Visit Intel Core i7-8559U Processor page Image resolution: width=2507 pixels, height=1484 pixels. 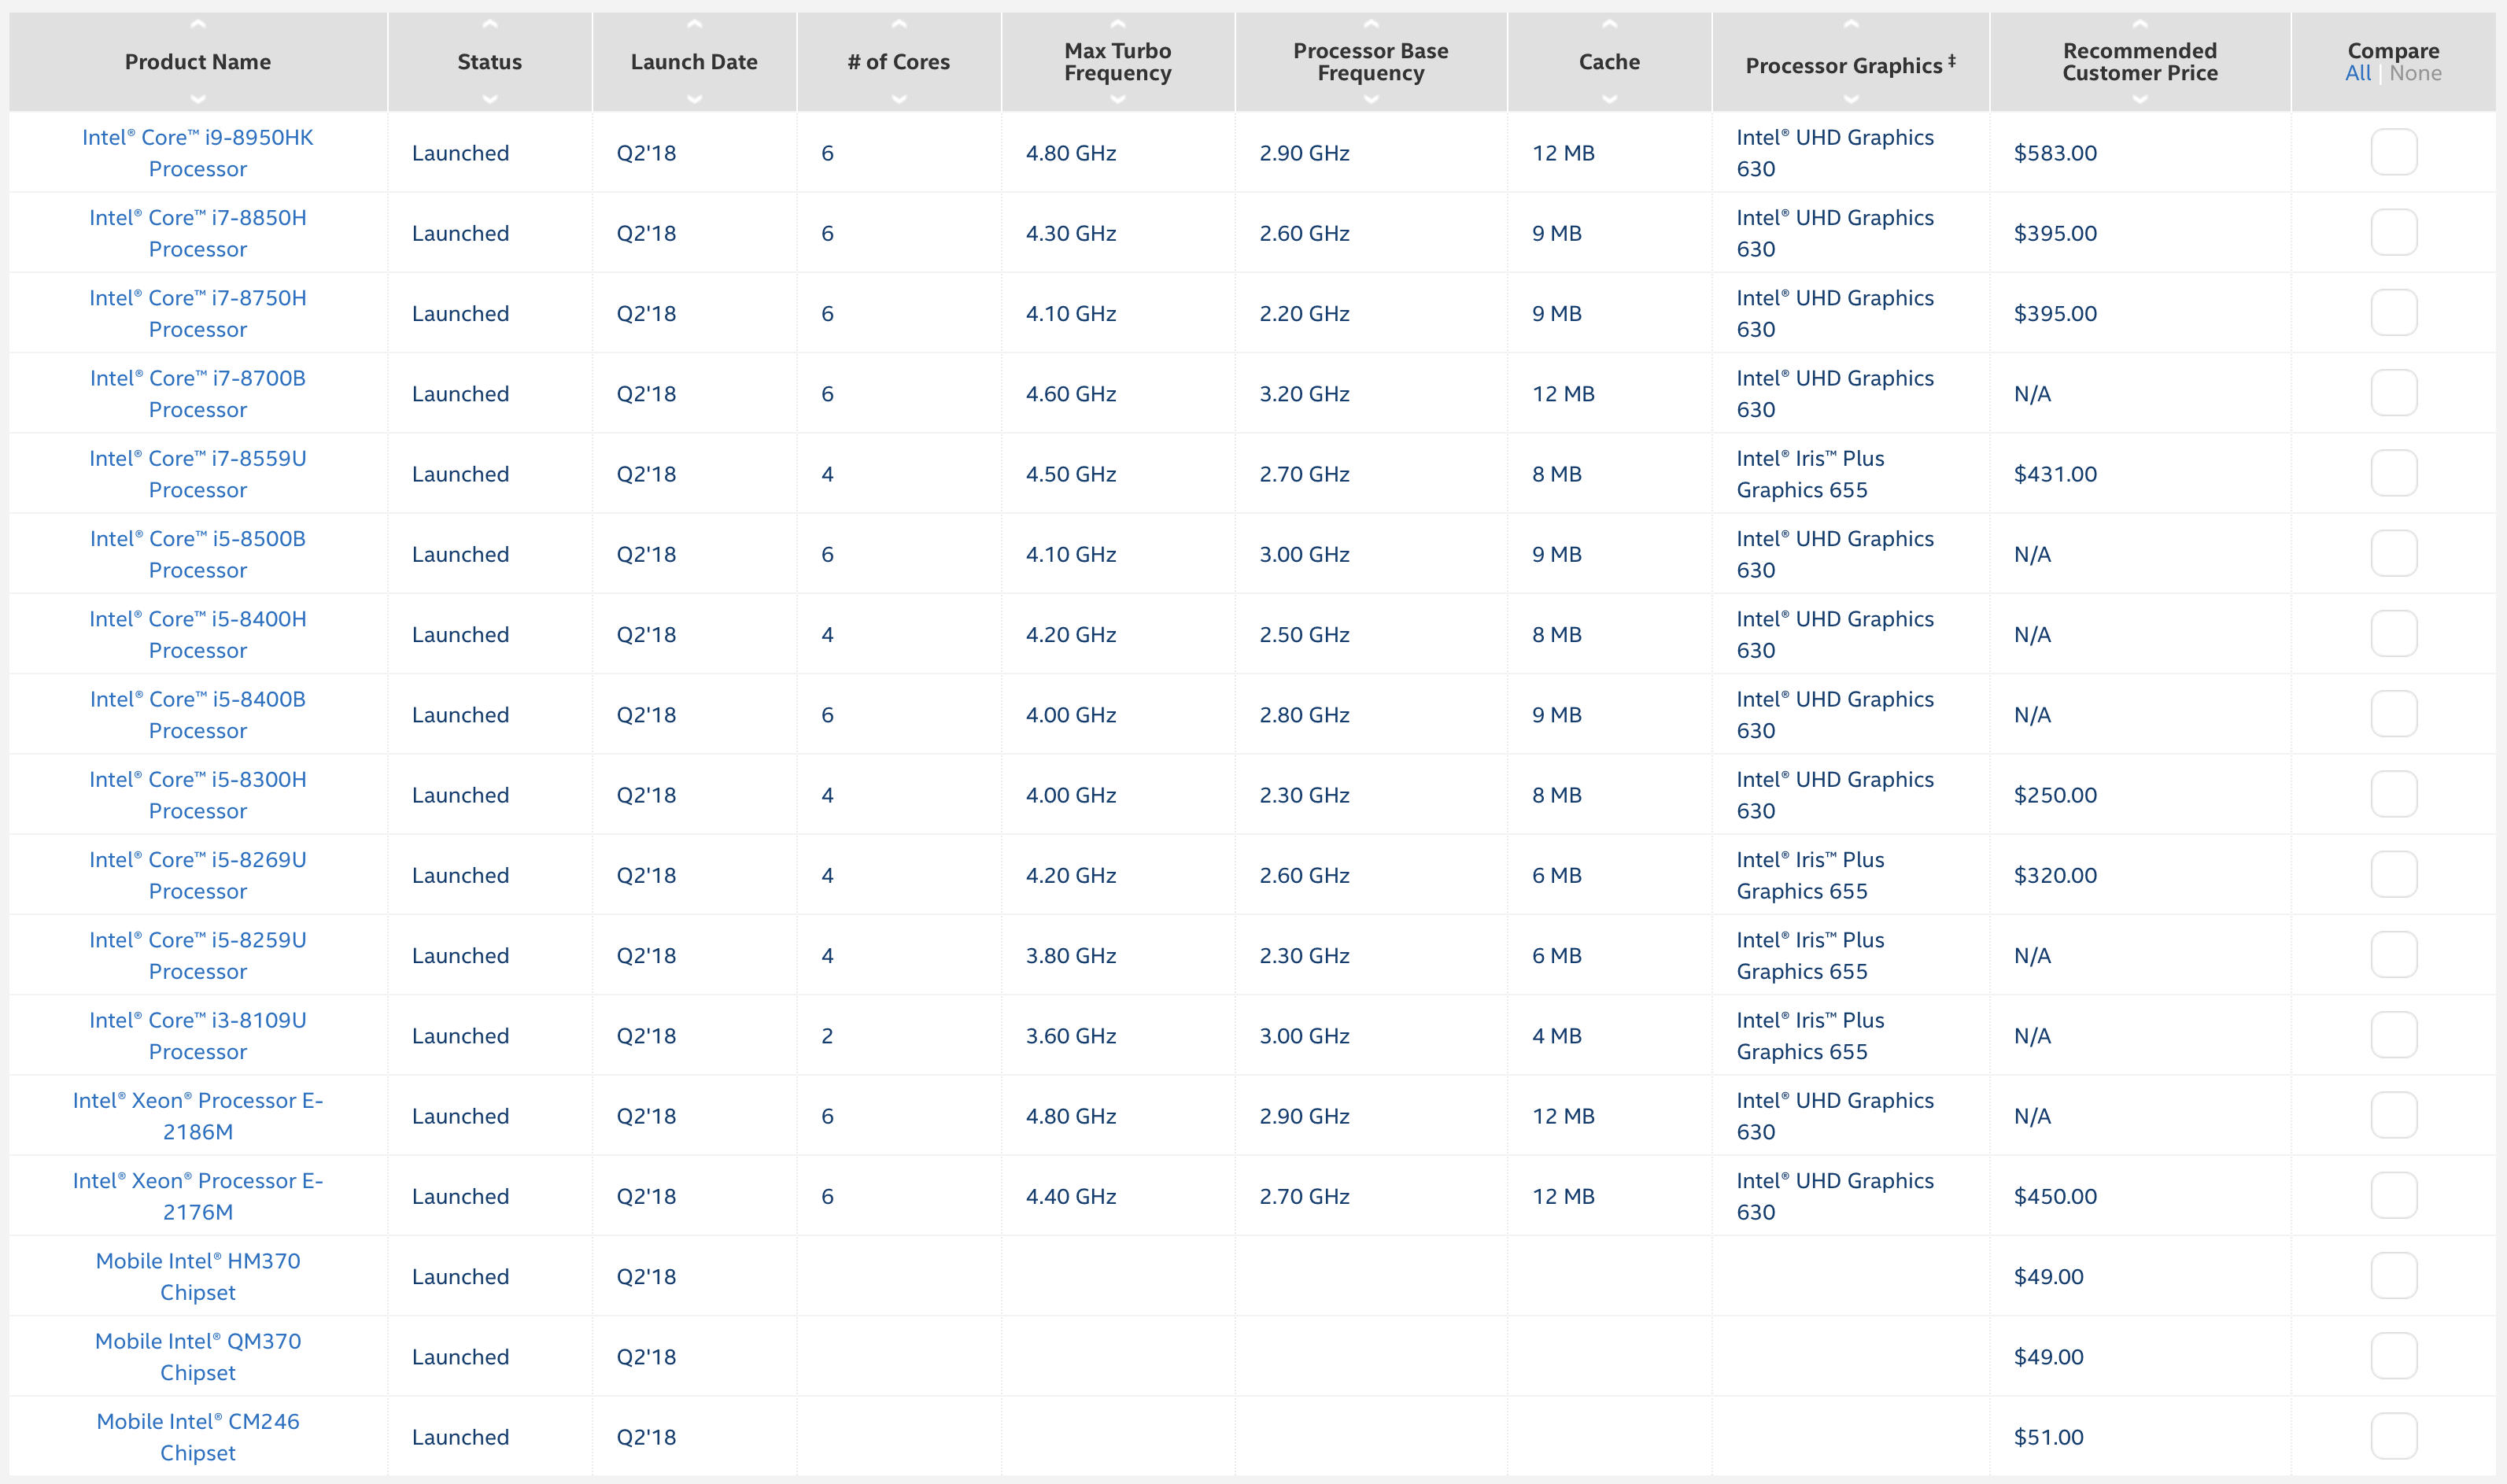point(198,474)
